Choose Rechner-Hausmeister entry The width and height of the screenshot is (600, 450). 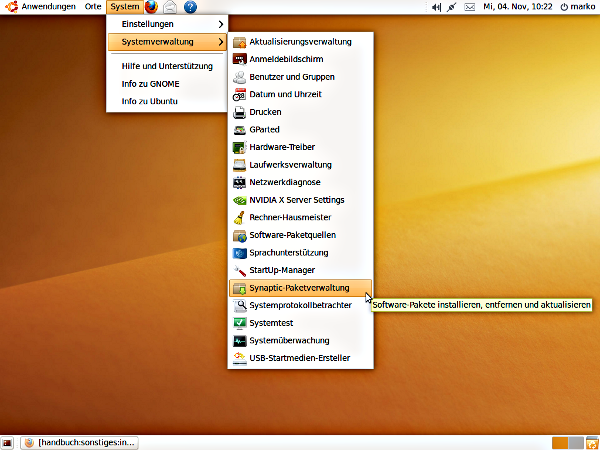coord(300,218)
